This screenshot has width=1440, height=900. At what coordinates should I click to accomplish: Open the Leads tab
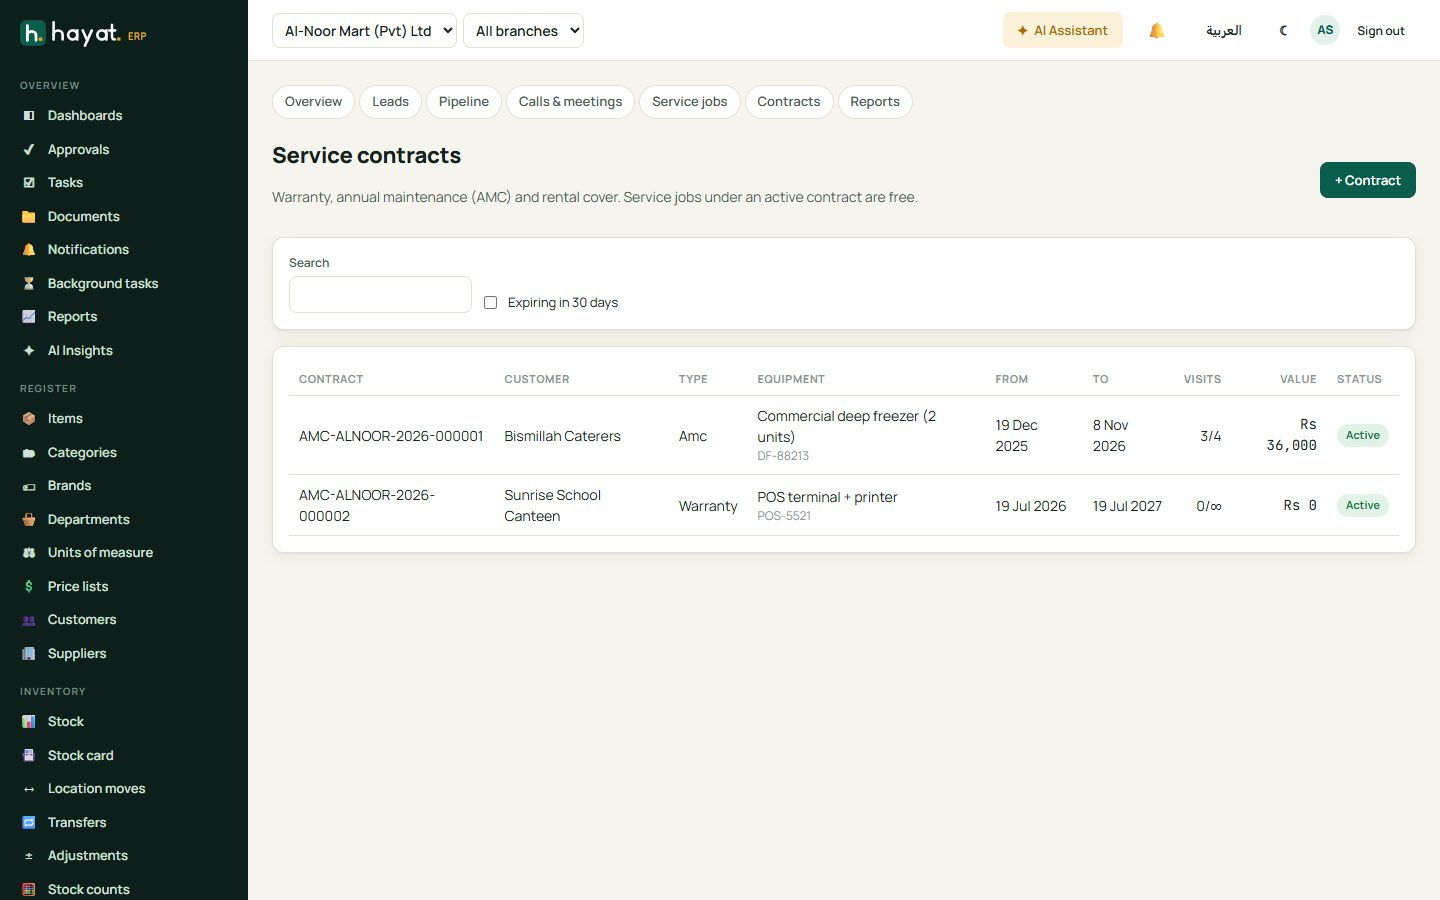pyautogui.click(x=390, y=102)
